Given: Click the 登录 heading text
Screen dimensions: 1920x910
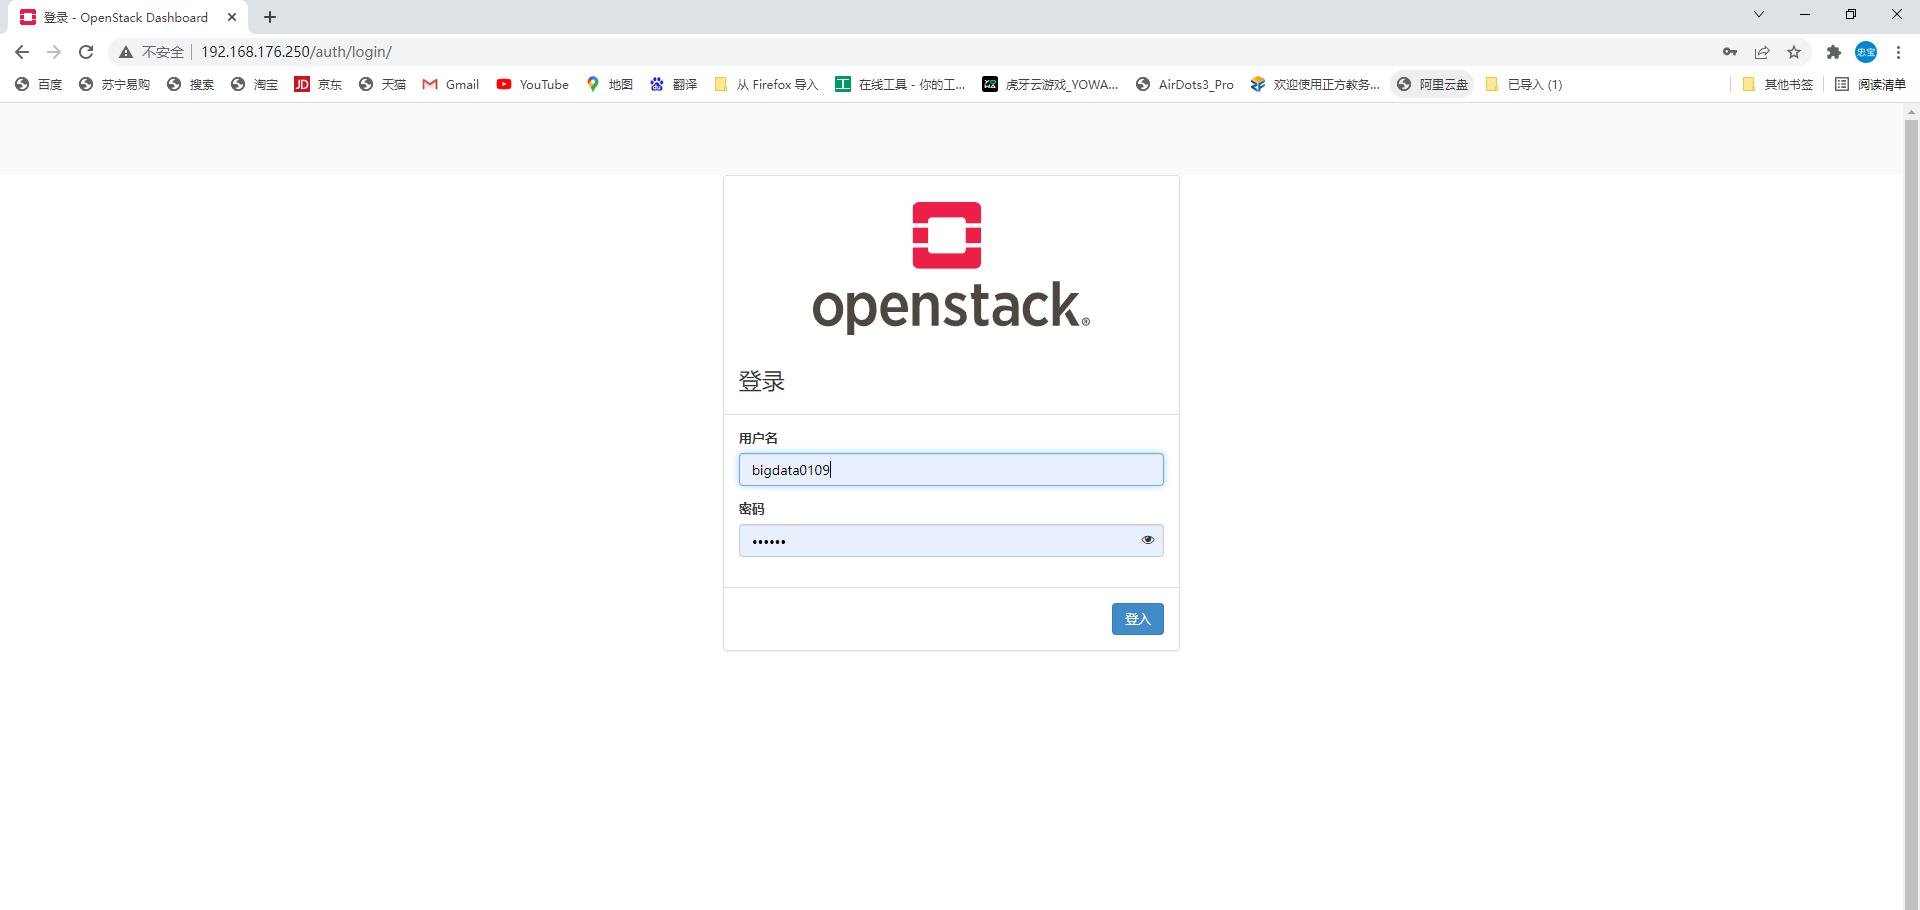Looking at the screenshot, I should [762, 382].
